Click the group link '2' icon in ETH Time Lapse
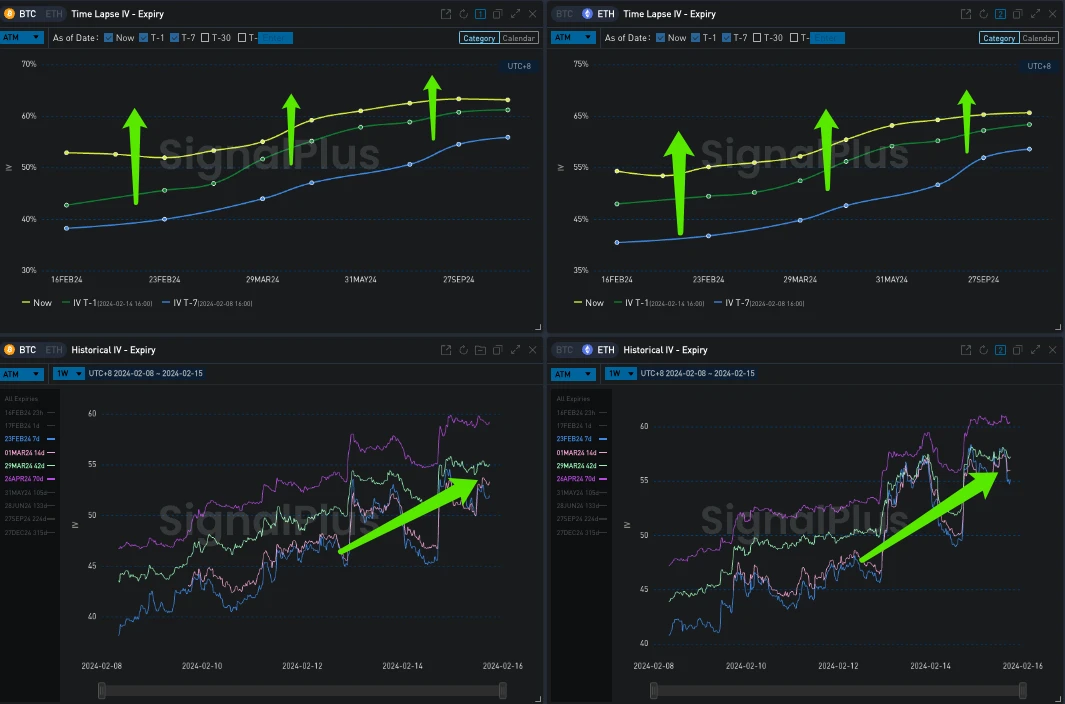Image resolution: width=1065 pixels, height=704 pixels. click(1000, 14)
